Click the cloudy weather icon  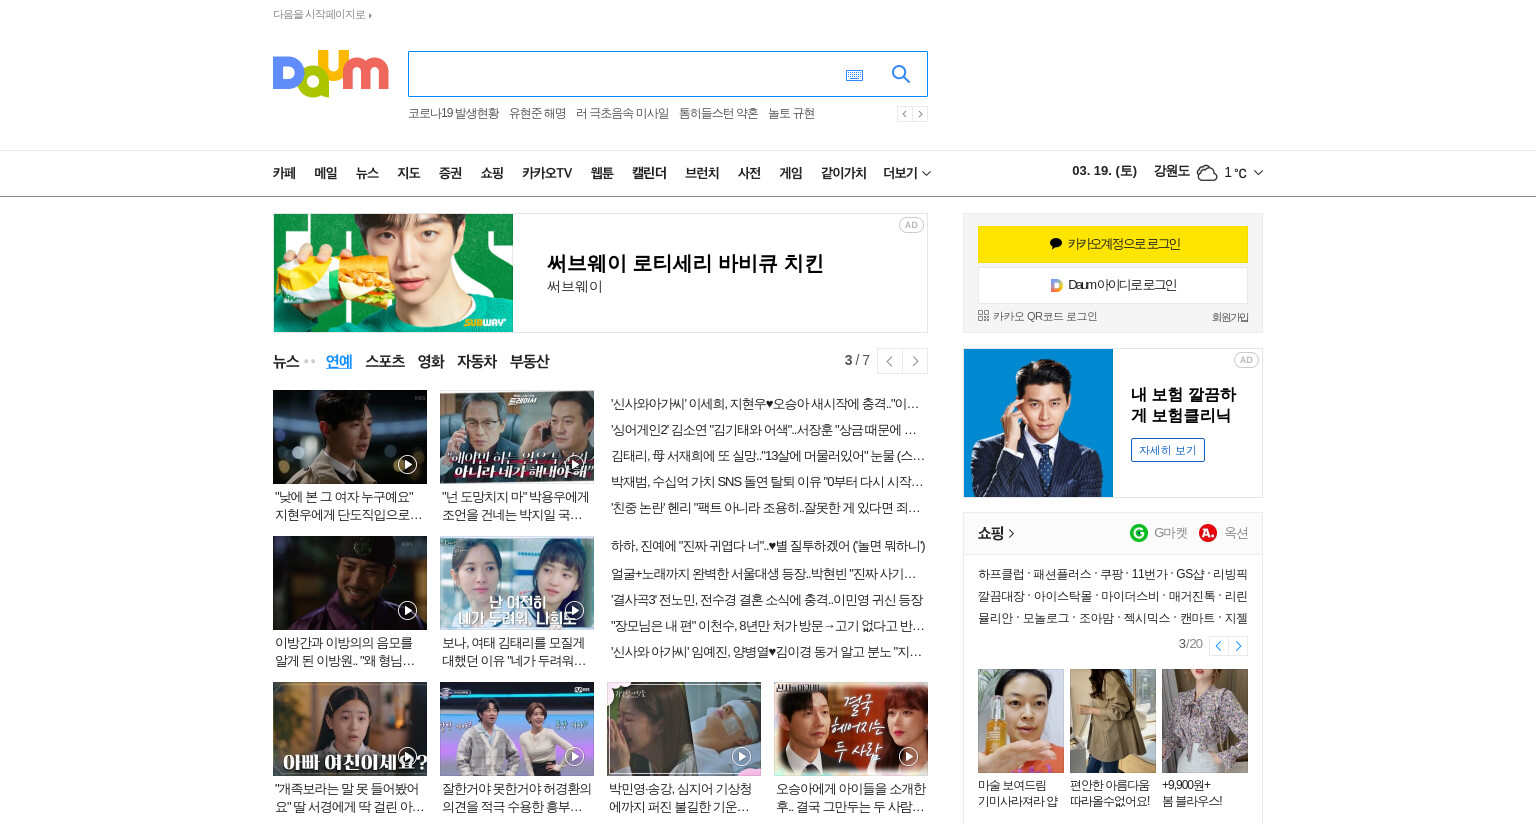tap(1207, 173)
